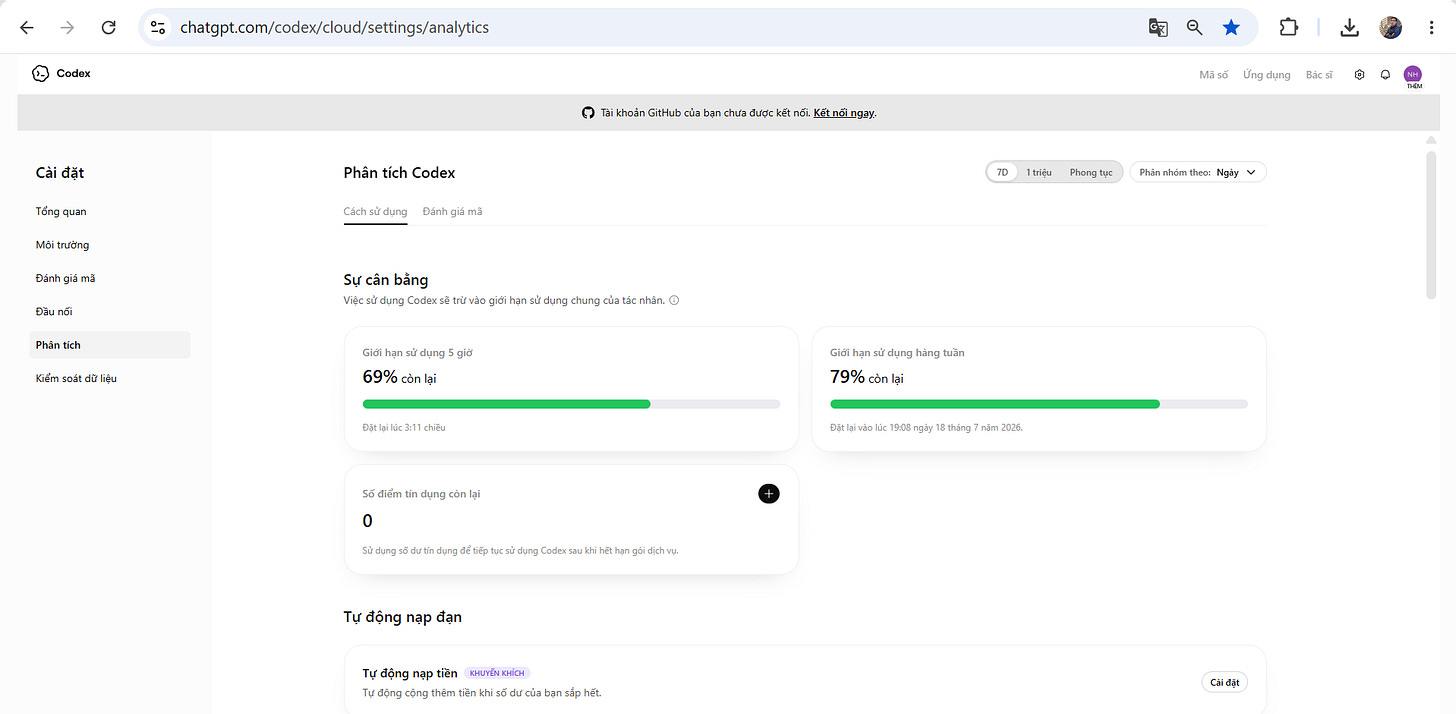Click the KHUYẾN KHÍCH badge

click(497, 673)
